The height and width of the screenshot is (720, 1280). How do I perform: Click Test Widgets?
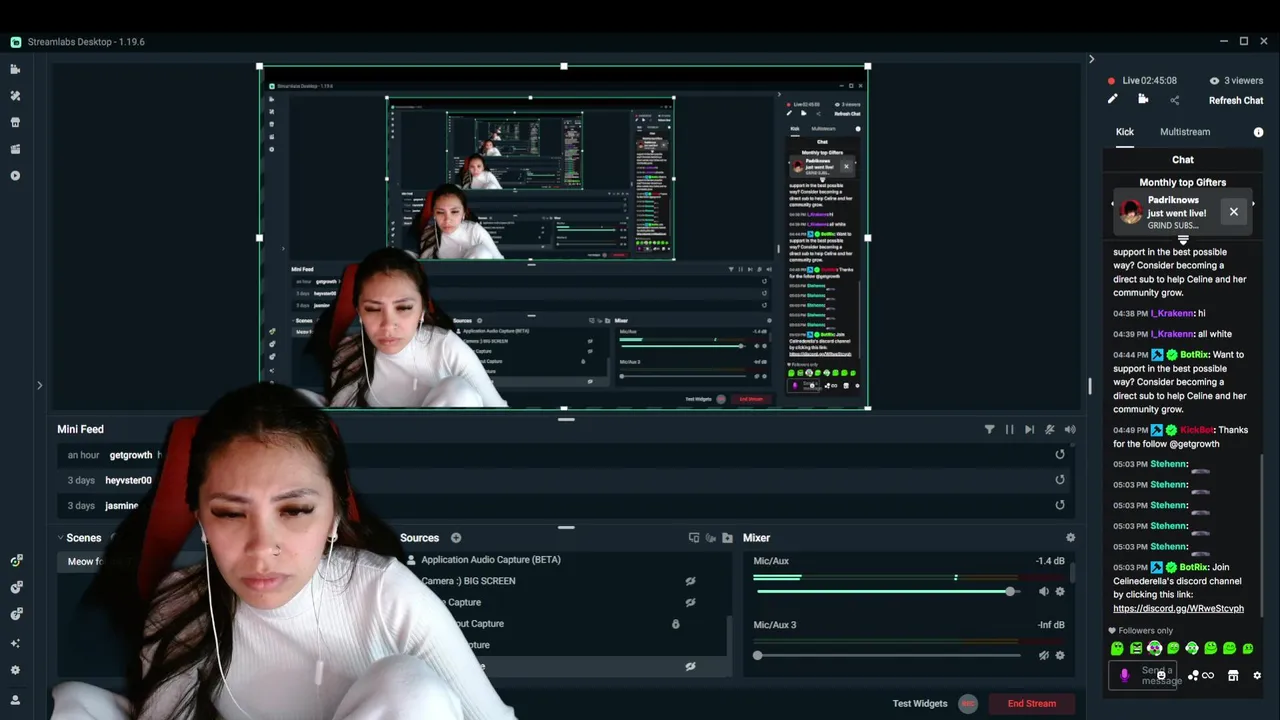(x=920, y=703)
